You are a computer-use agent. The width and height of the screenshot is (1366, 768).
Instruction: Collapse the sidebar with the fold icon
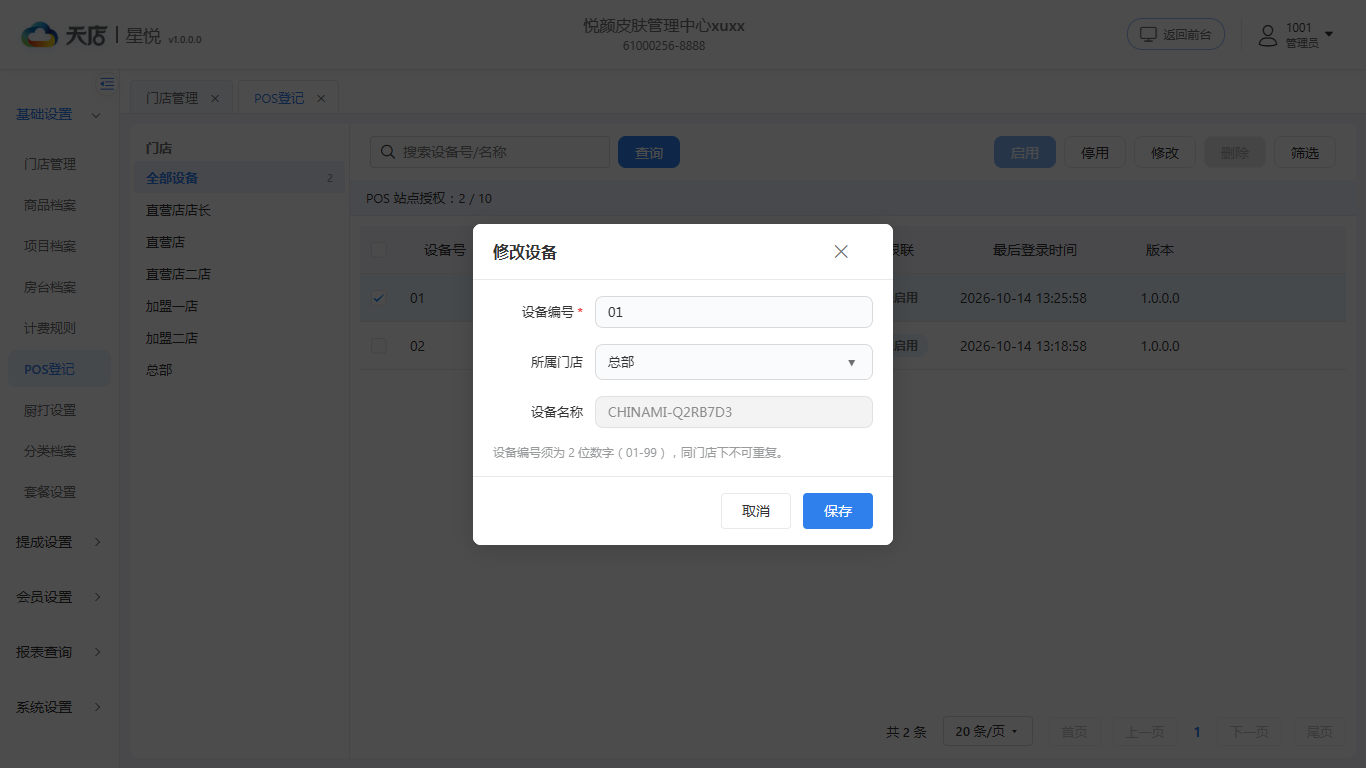point(107,84)
